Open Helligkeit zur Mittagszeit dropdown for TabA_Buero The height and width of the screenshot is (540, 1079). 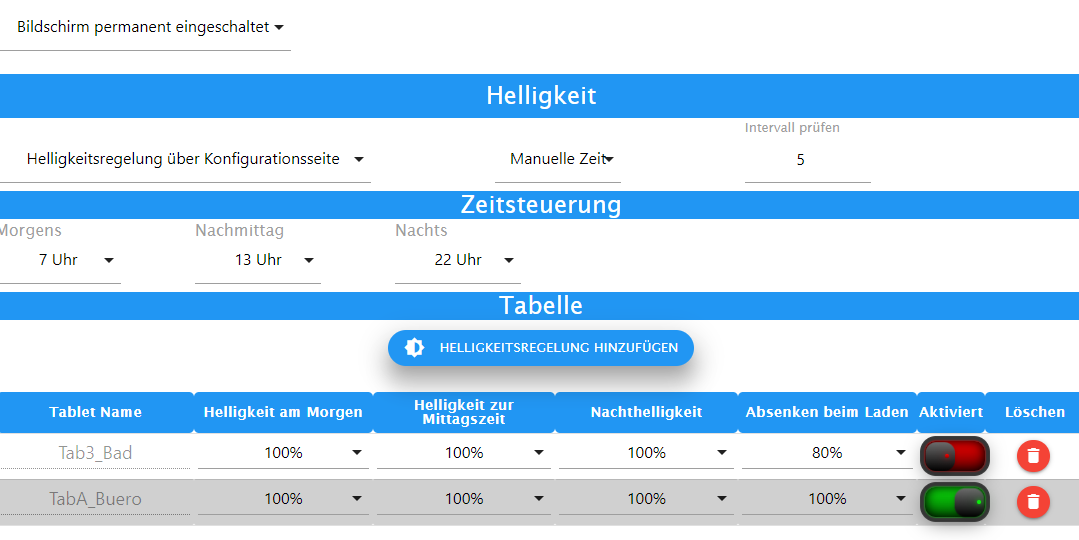464,499
